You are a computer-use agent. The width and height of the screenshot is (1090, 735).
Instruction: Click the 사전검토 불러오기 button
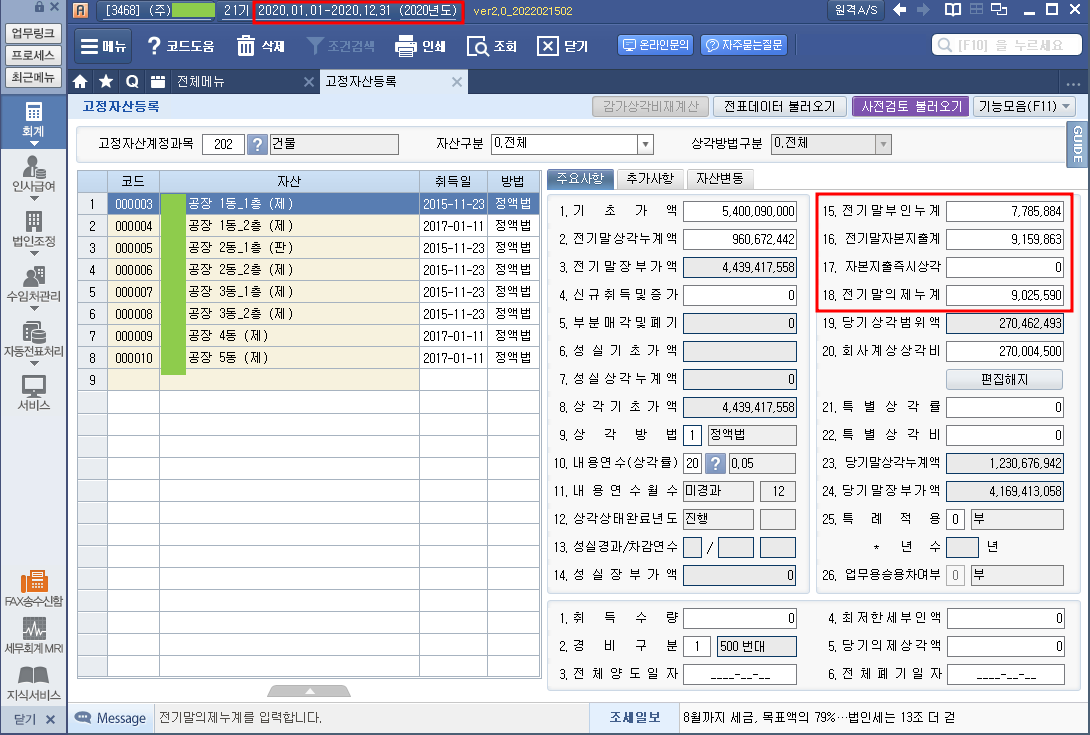pos(909,106)
